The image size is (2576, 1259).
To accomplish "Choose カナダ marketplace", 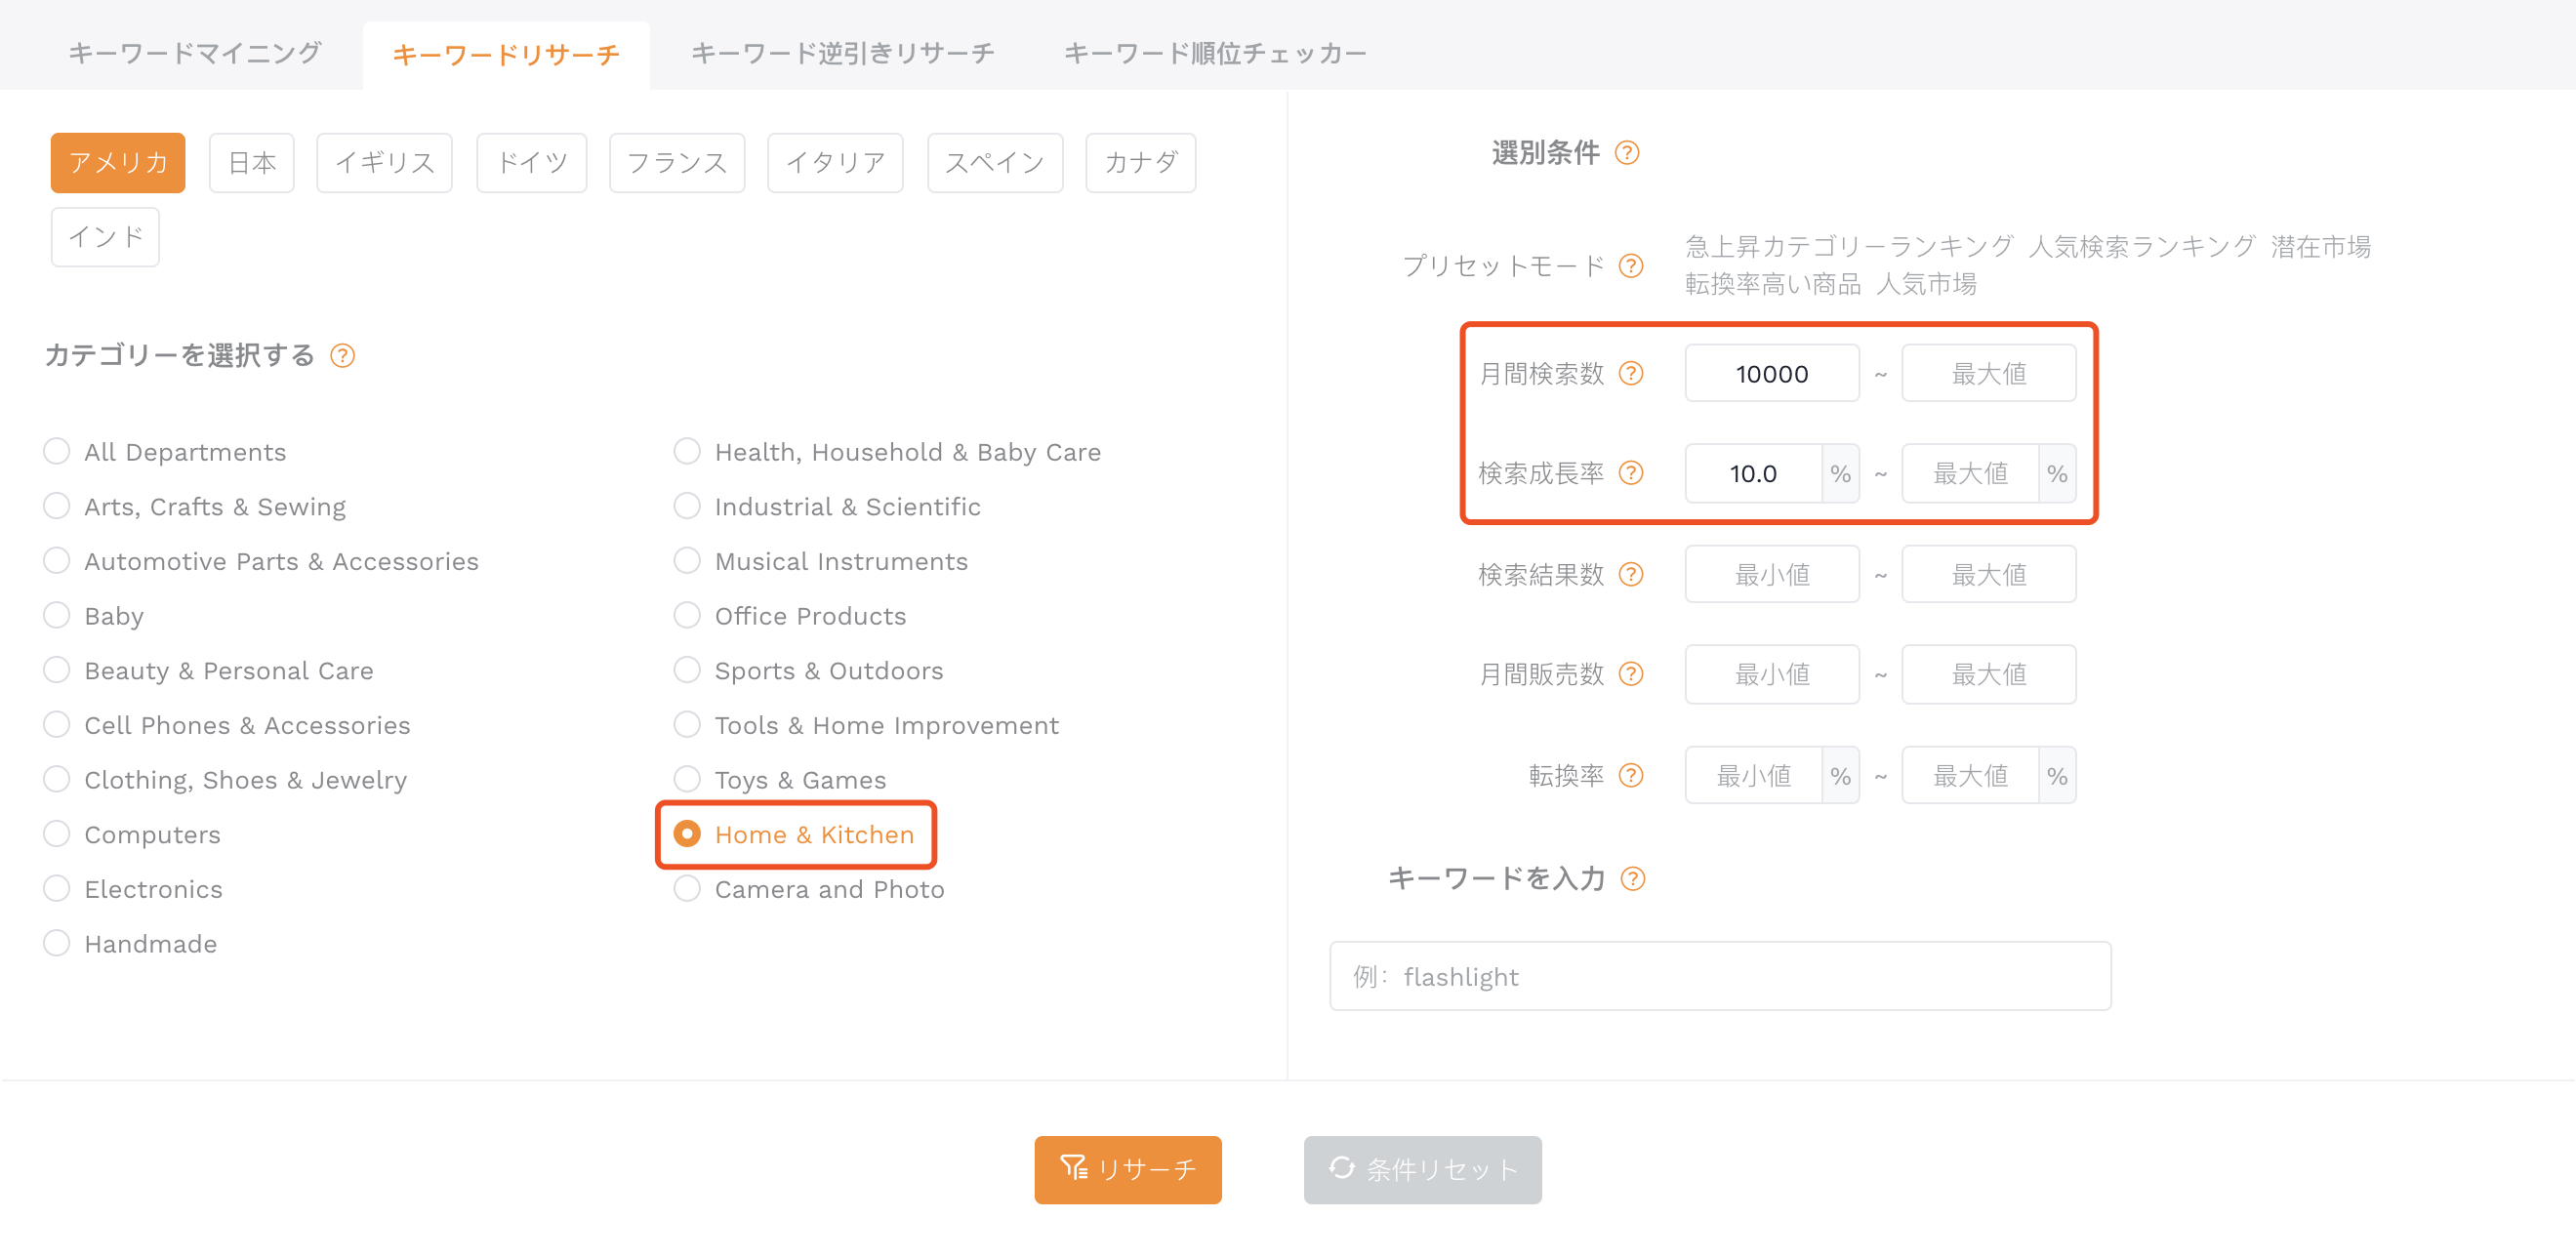I will tap(1141, 163).
